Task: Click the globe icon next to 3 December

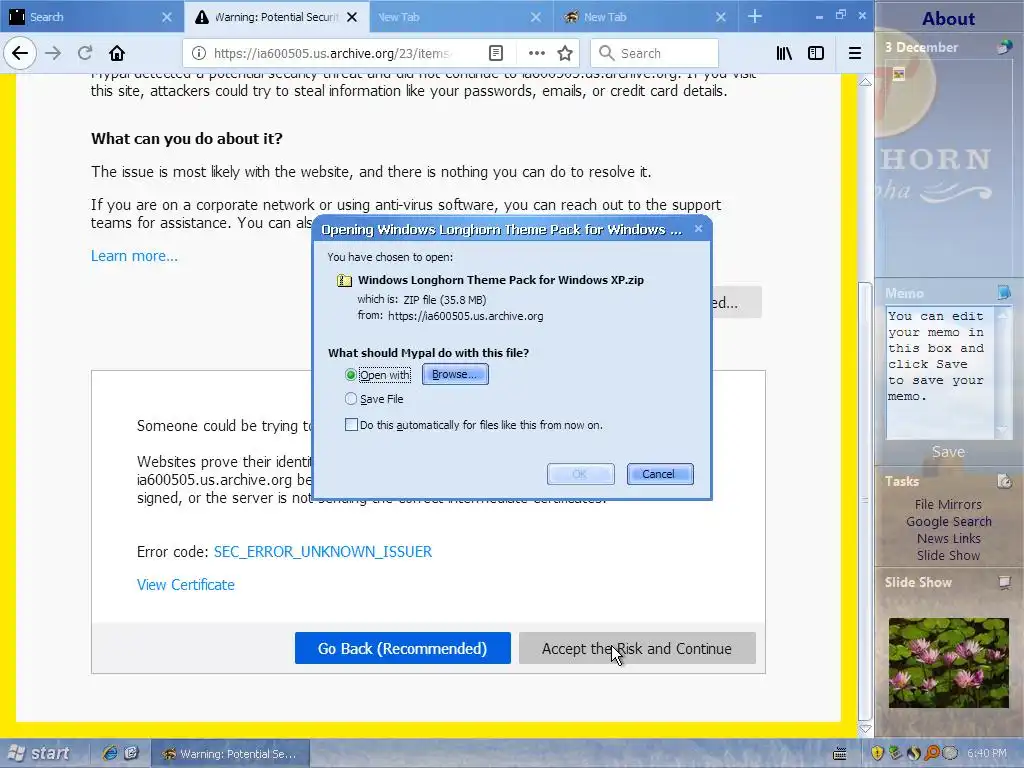Action: (1004, 46)
